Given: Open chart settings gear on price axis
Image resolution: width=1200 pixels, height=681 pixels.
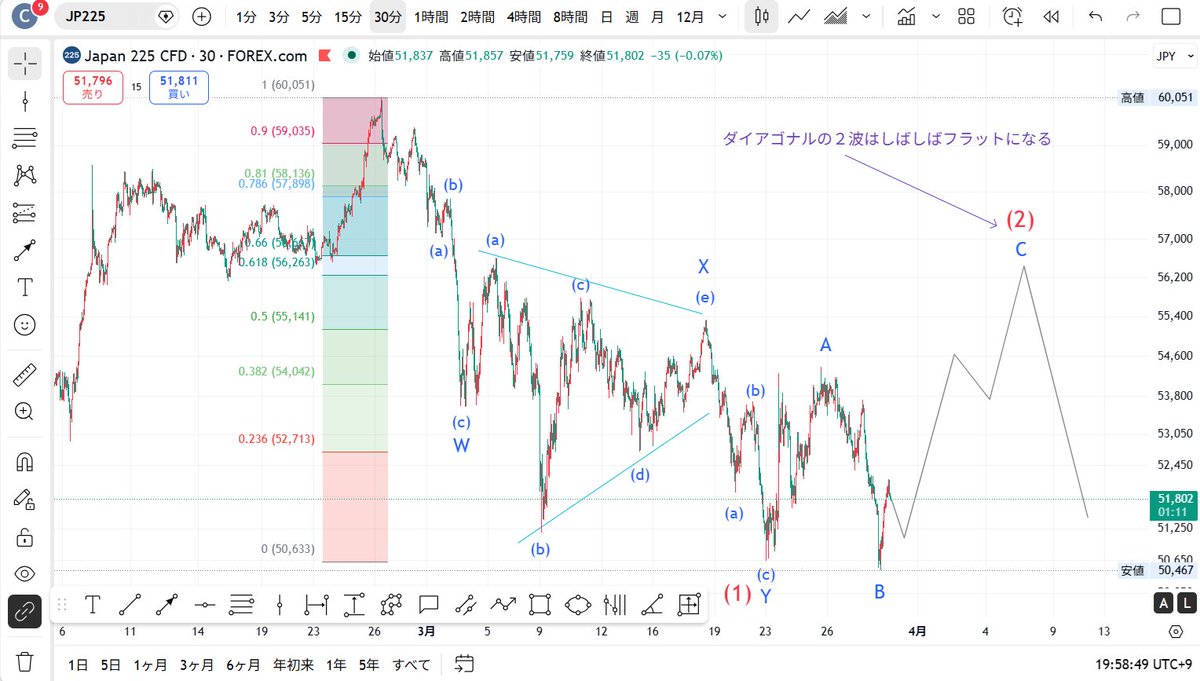Looking at the screenshot, I should point(1175,631).
